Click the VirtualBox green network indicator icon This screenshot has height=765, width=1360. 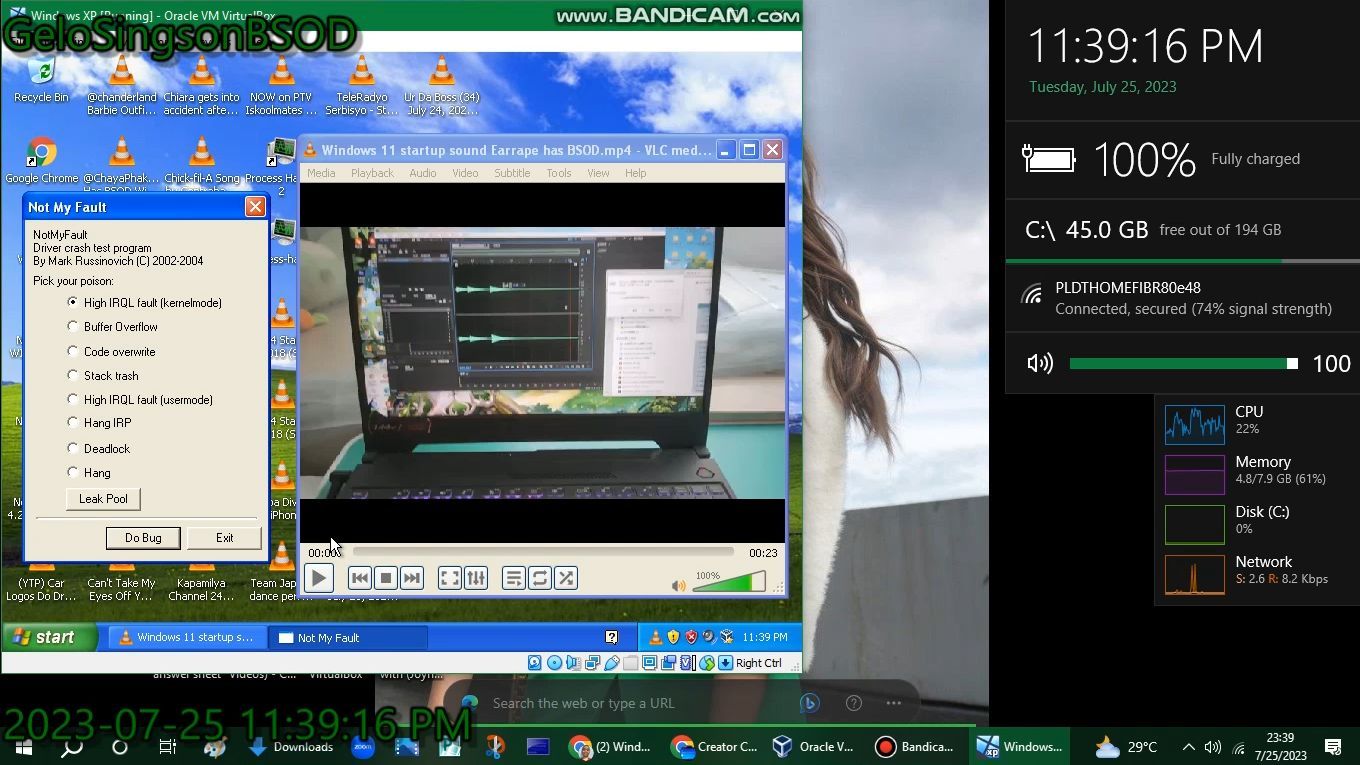pyautogui.click(x=706, y=662)
